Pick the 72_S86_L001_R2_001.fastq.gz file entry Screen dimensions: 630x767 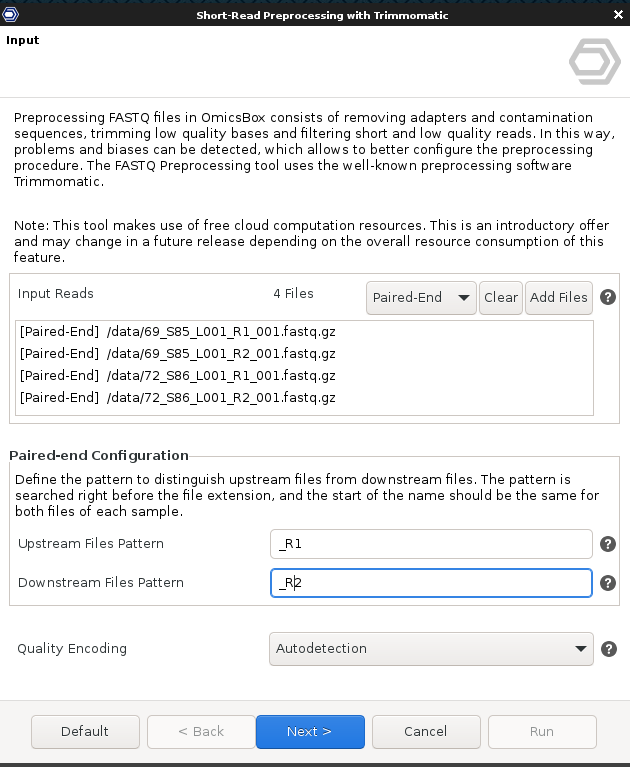(x=177, y=398)
